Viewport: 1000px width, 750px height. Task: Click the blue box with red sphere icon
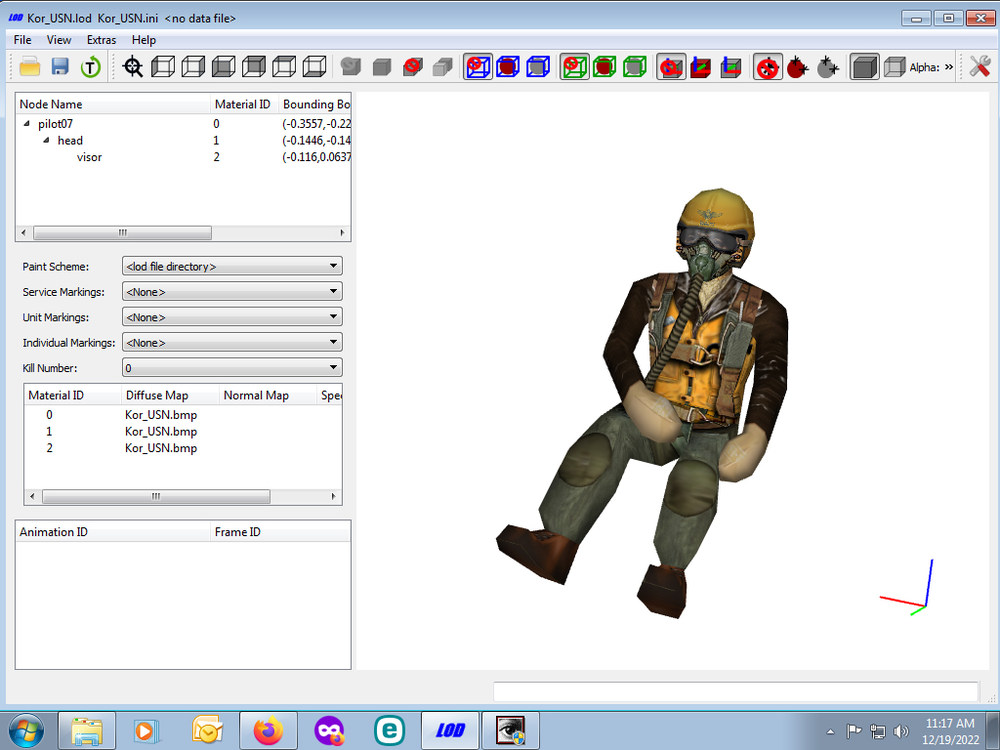click(508, 66)
